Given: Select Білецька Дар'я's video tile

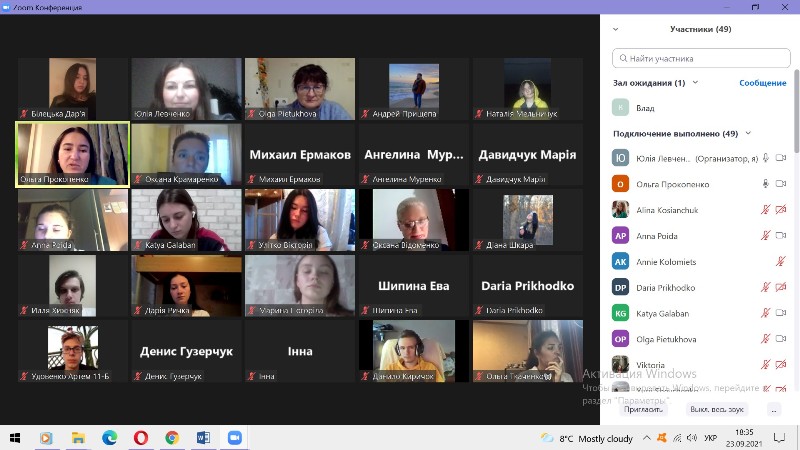Looking at the screenshot, I should (x=72, y=89).
